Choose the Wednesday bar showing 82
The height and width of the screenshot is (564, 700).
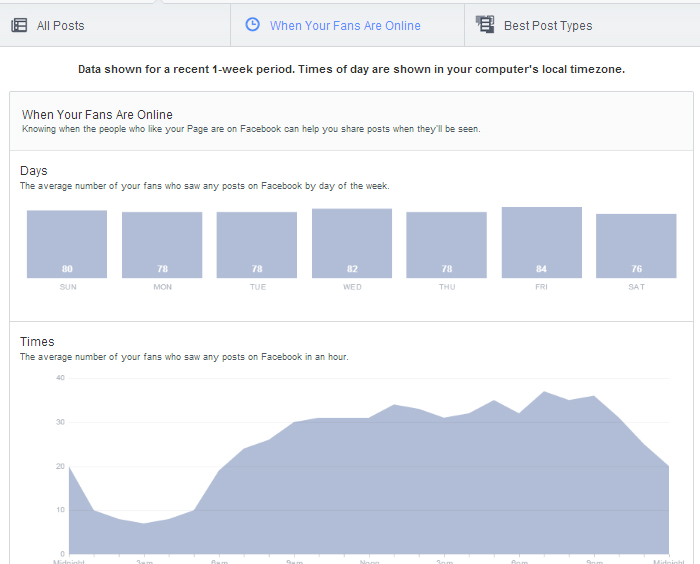pyautogui.click(x=352, y=243)
